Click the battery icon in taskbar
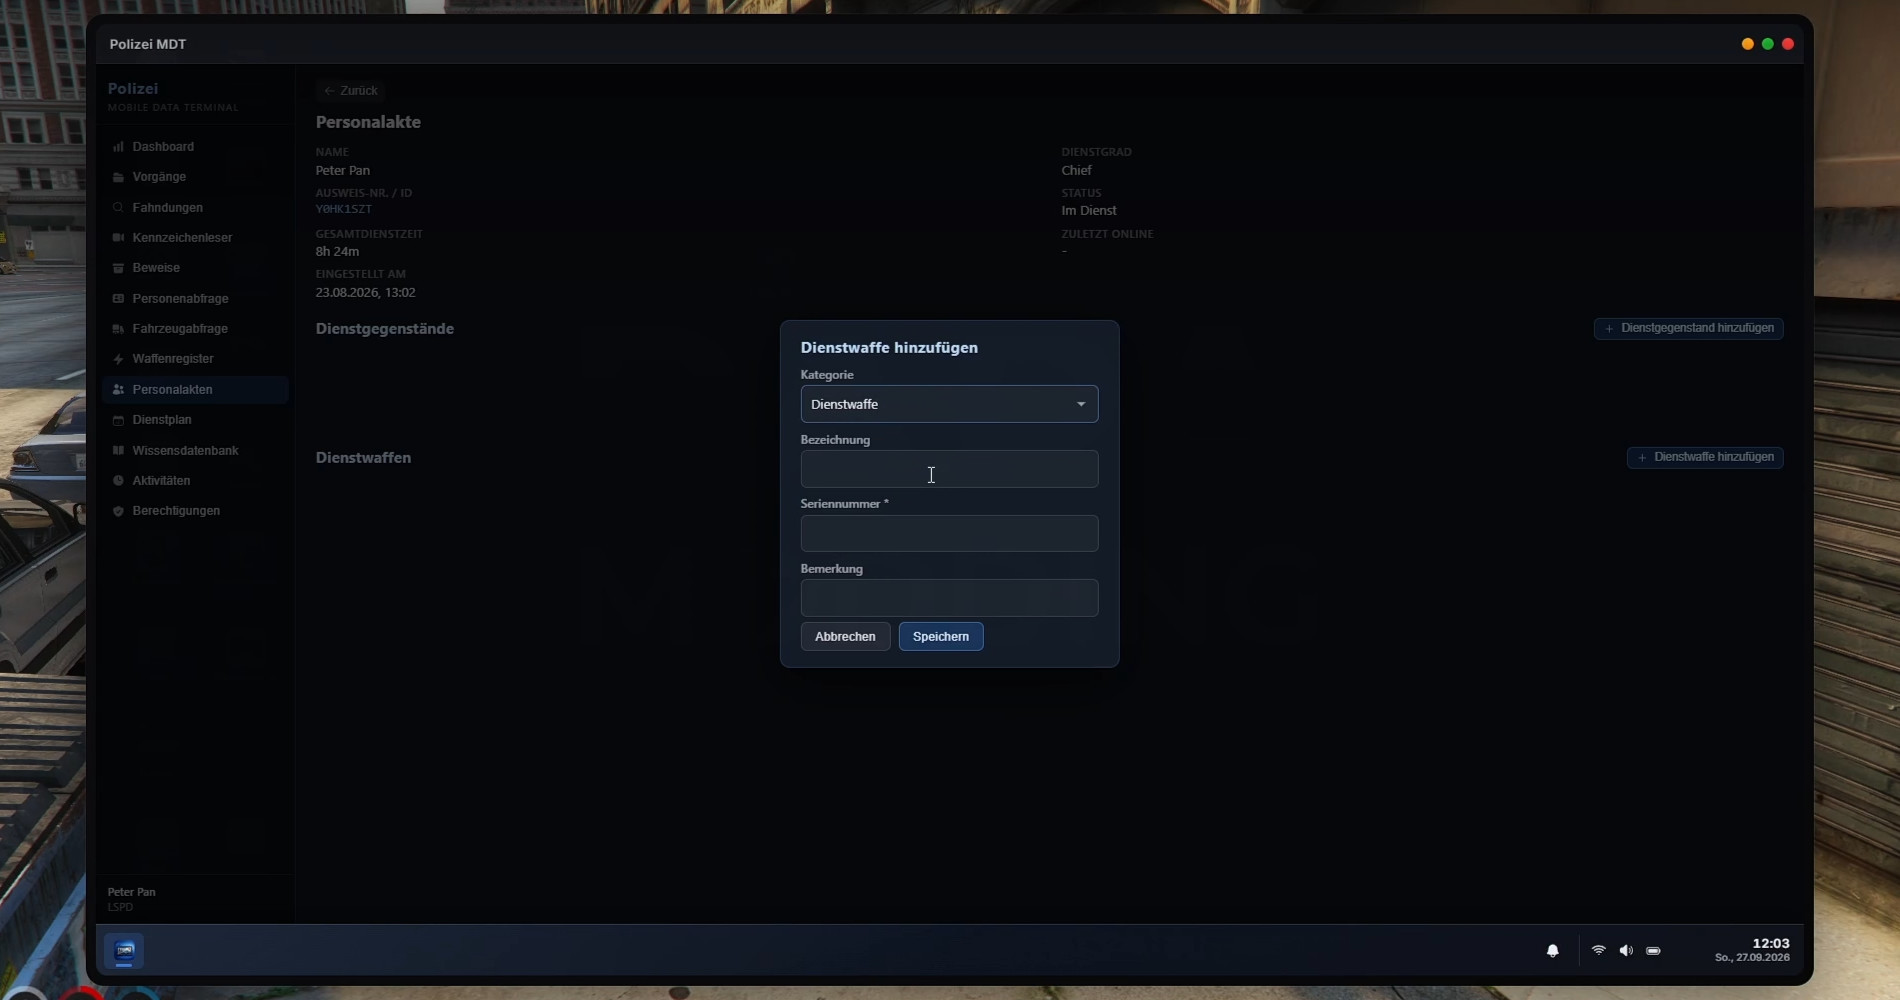 pyautogui.click(x=1653, y=951)
